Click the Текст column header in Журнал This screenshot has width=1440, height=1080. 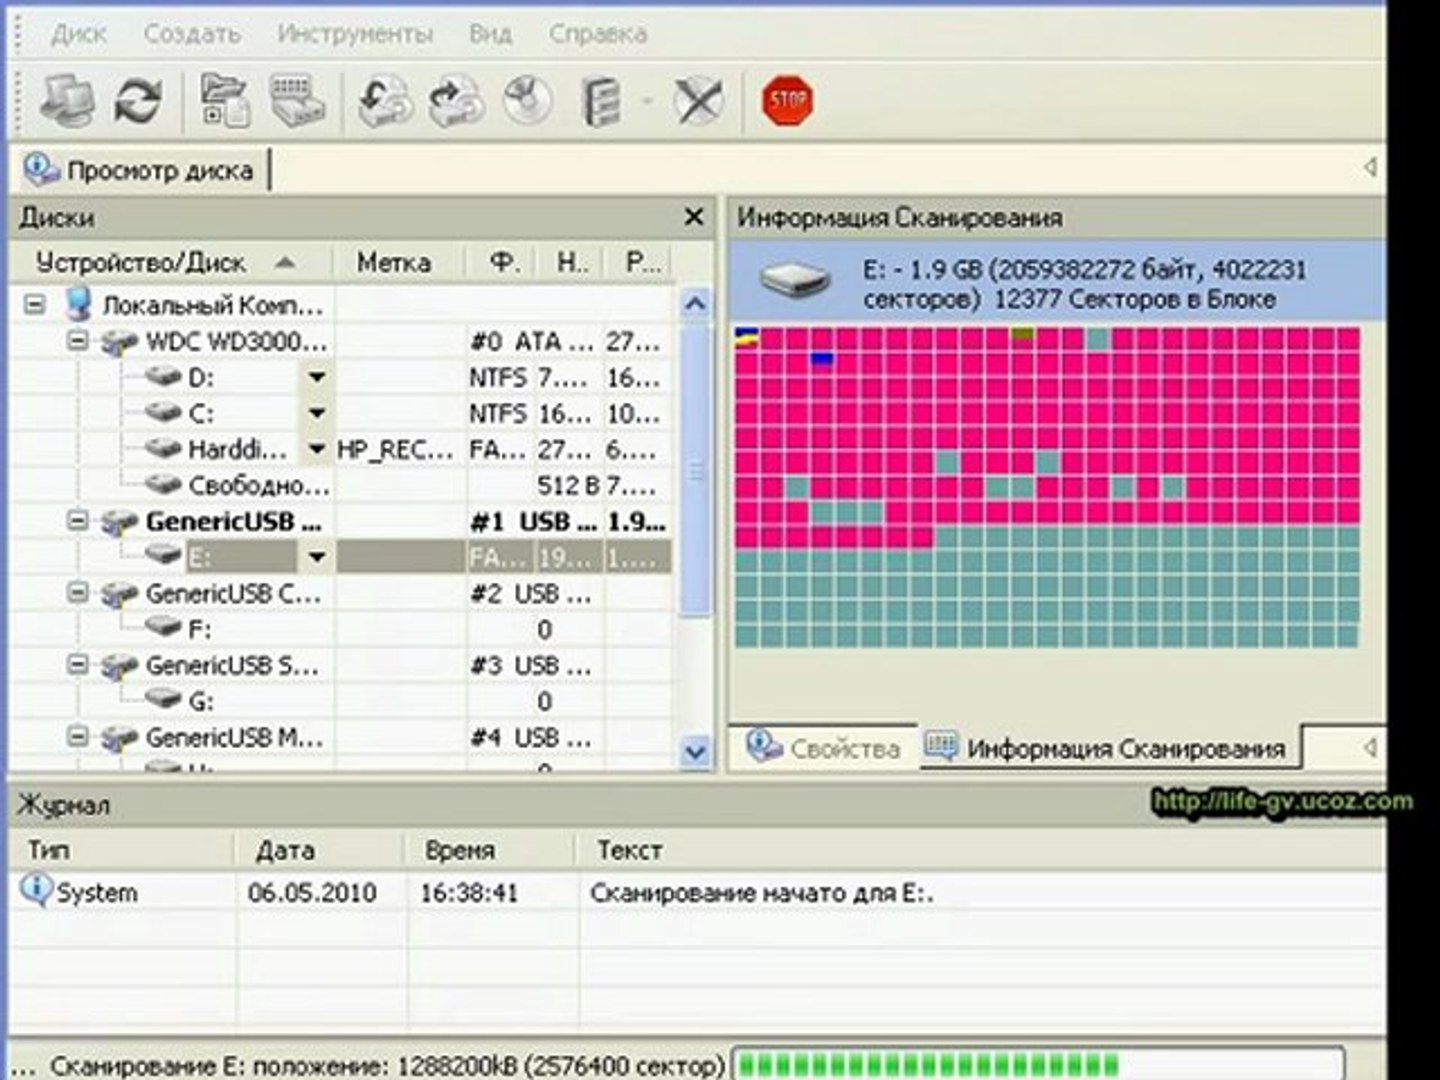pyautogui.click(x=980, y=850)
